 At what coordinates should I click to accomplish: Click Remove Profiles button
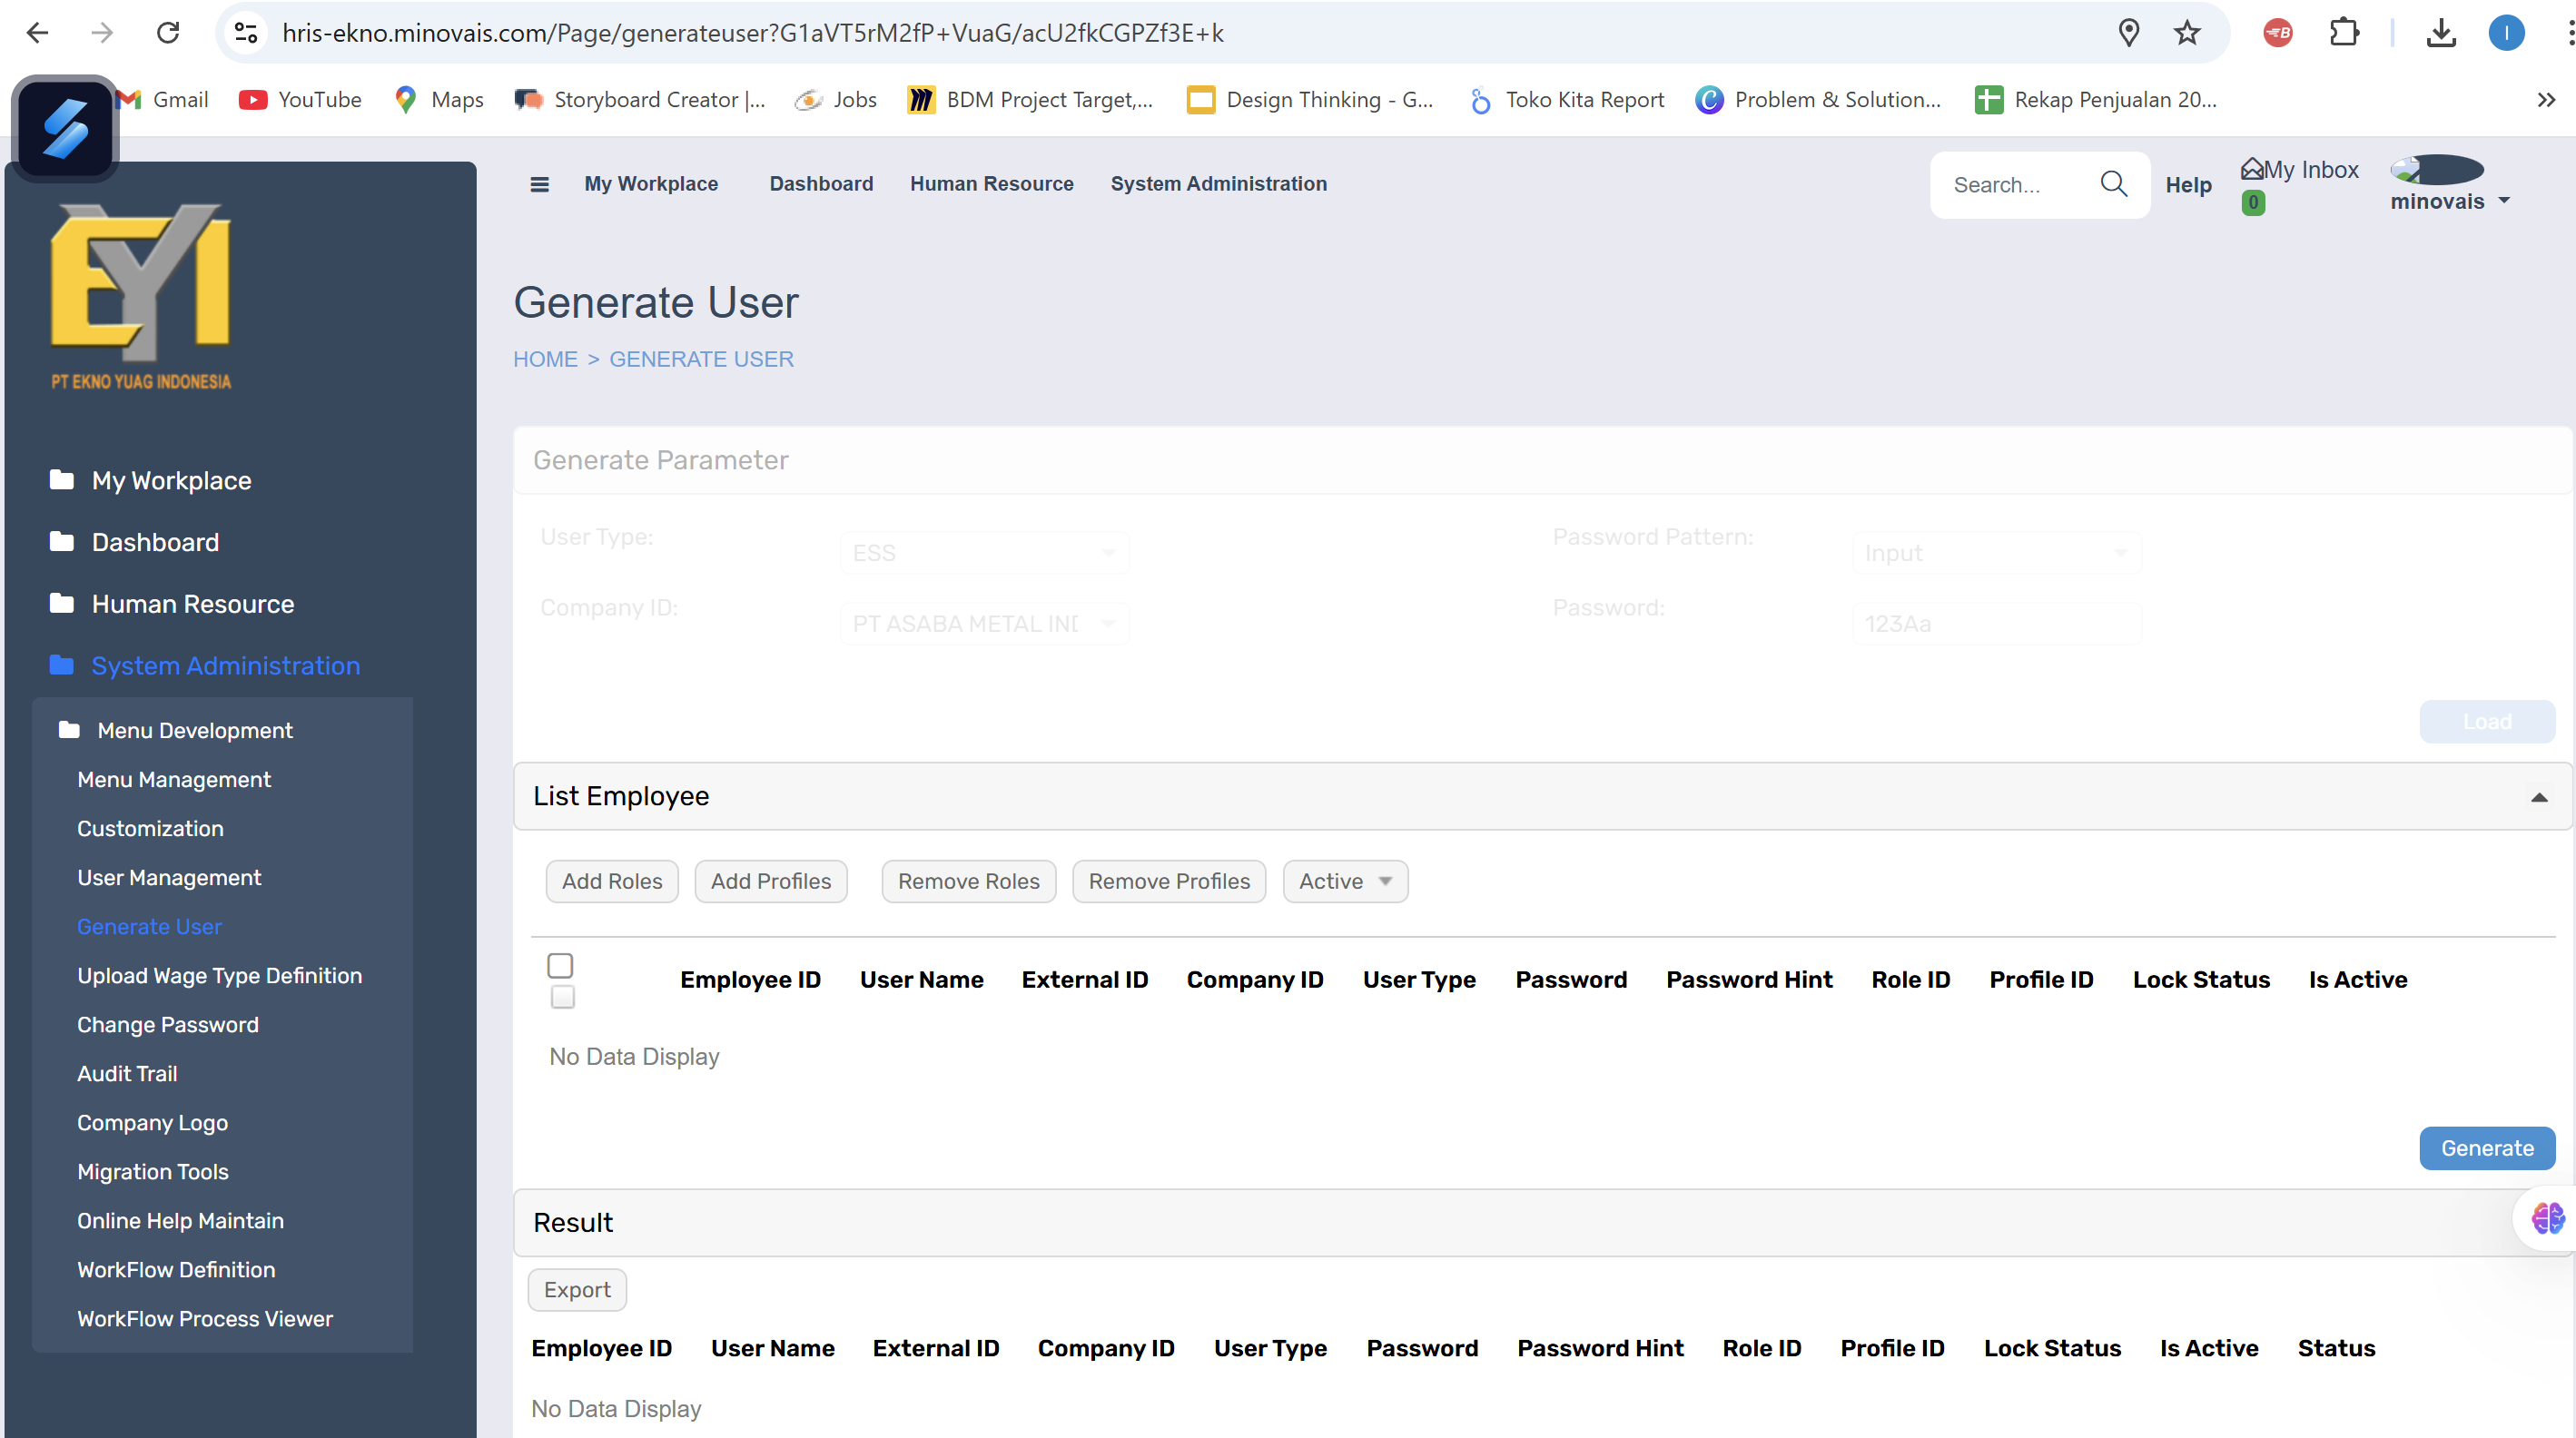pos(1169,881)
